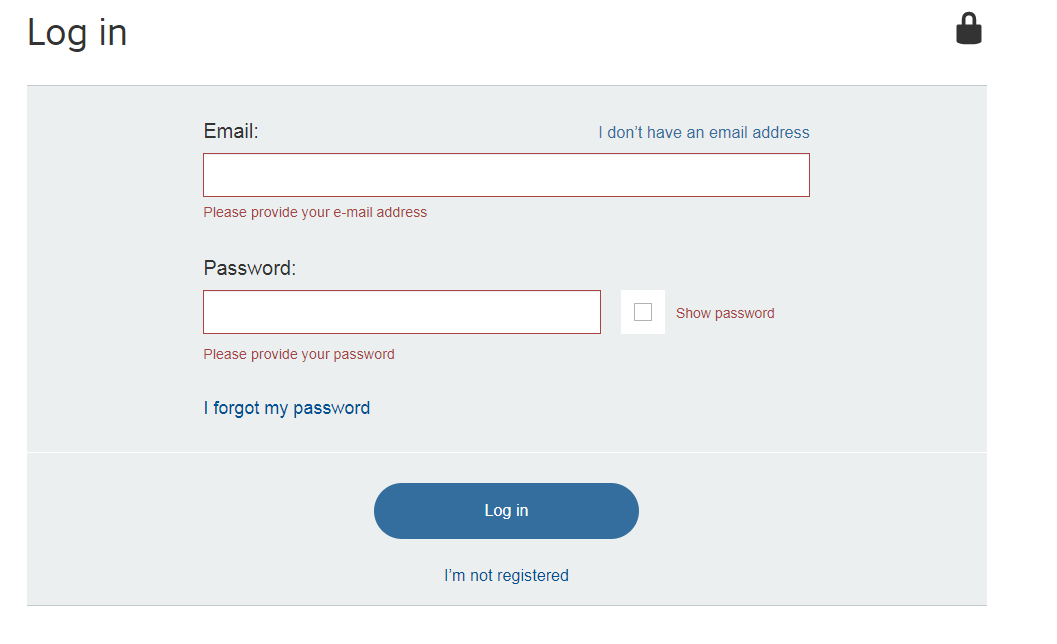Viewport: 1057px width, 644px height.
Task: Focus the Password input field
Action: pyautogui.click(x=402, y=312)
